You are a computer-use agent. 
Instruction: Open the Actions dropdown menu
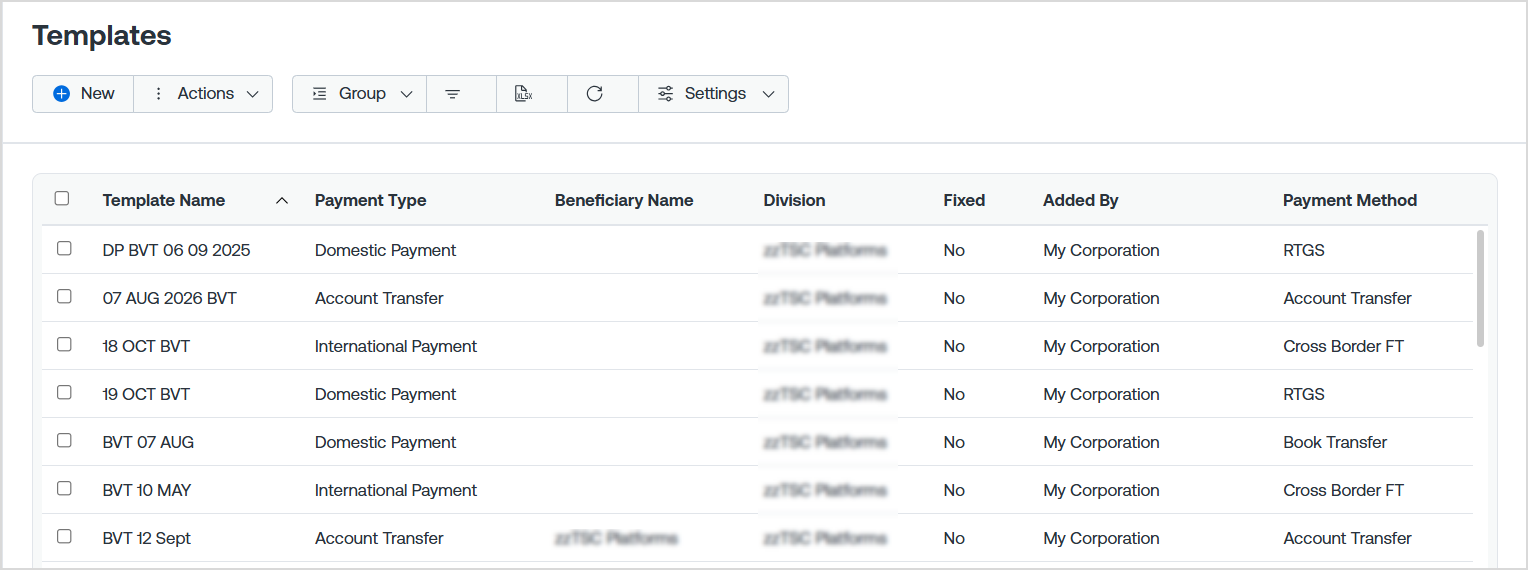click(203, 94)
